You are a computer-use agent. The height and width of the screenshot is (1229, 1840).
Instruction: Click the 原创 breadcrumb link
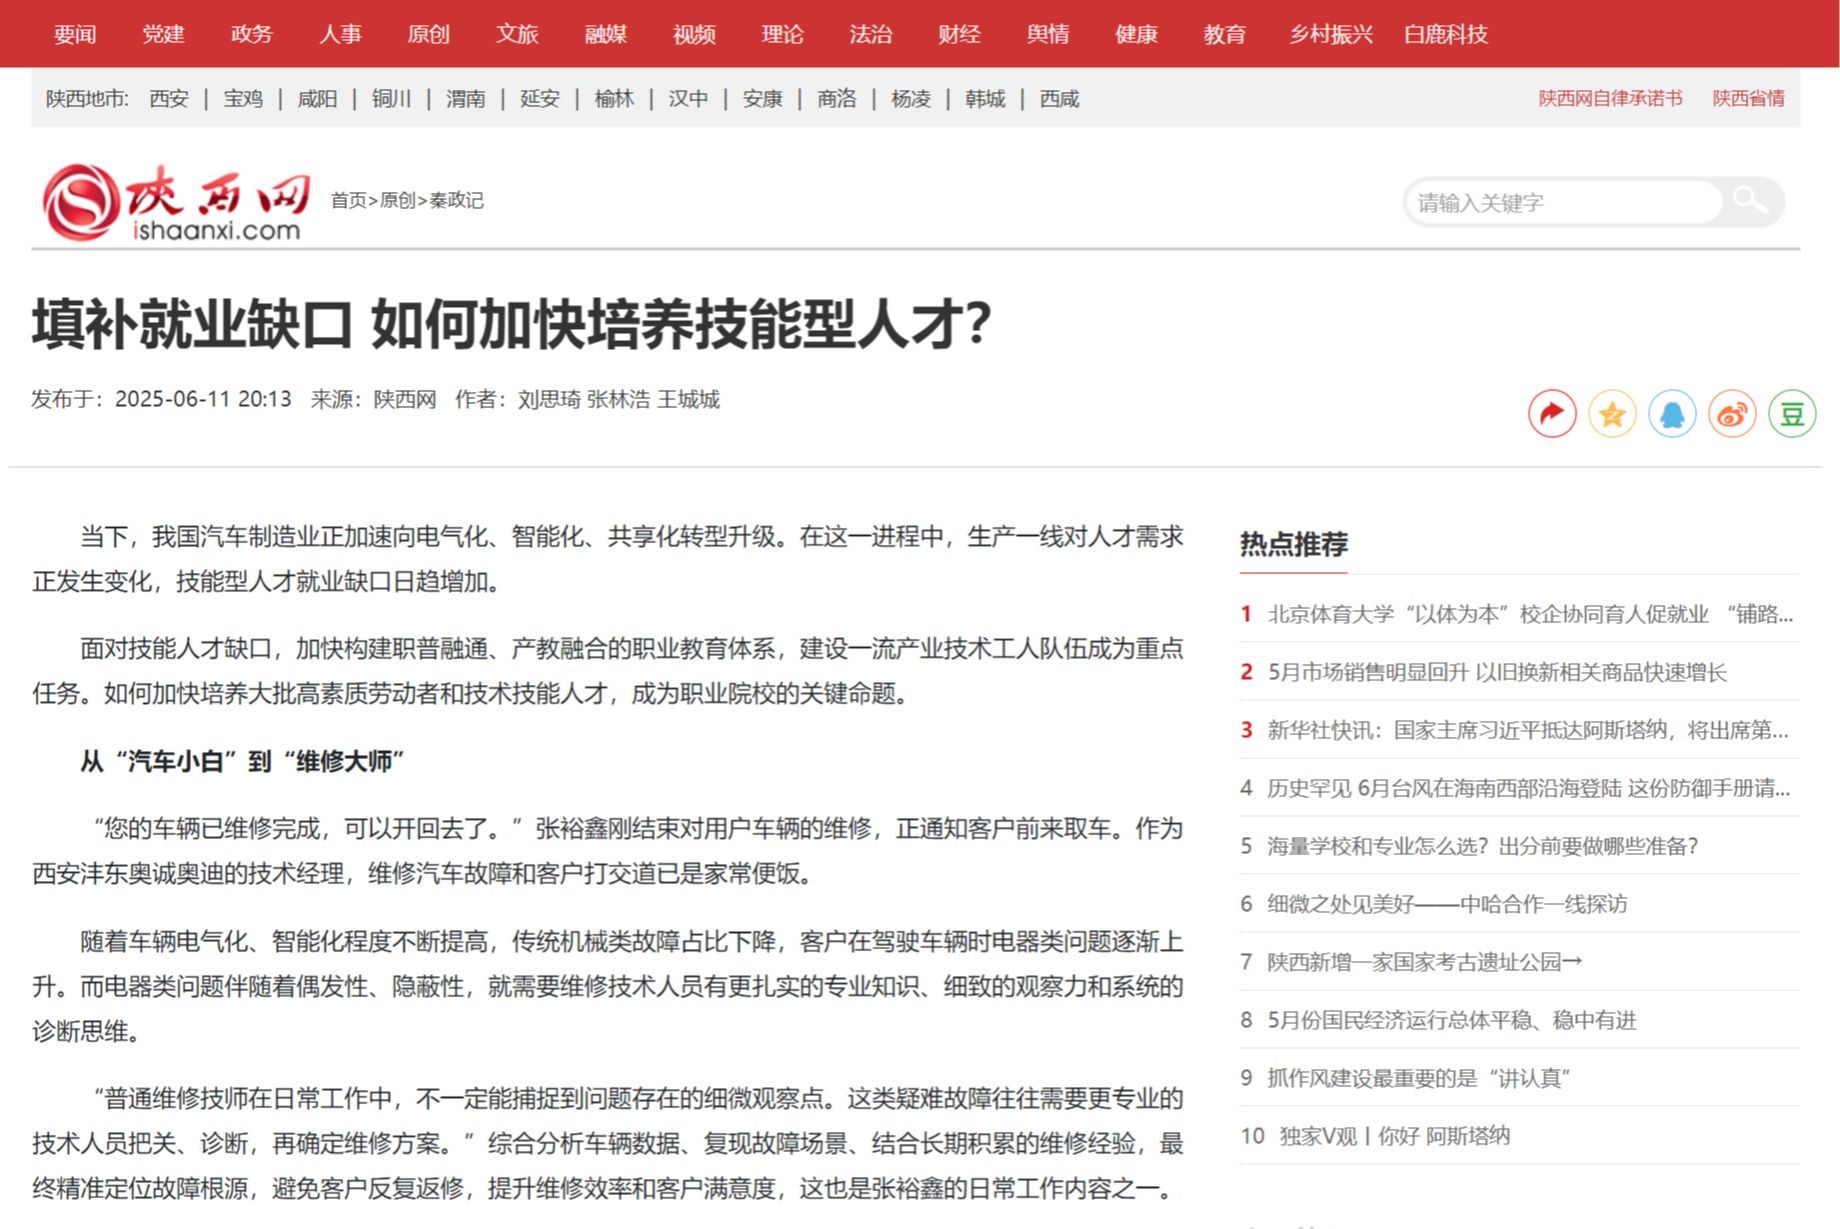point(398,200)
